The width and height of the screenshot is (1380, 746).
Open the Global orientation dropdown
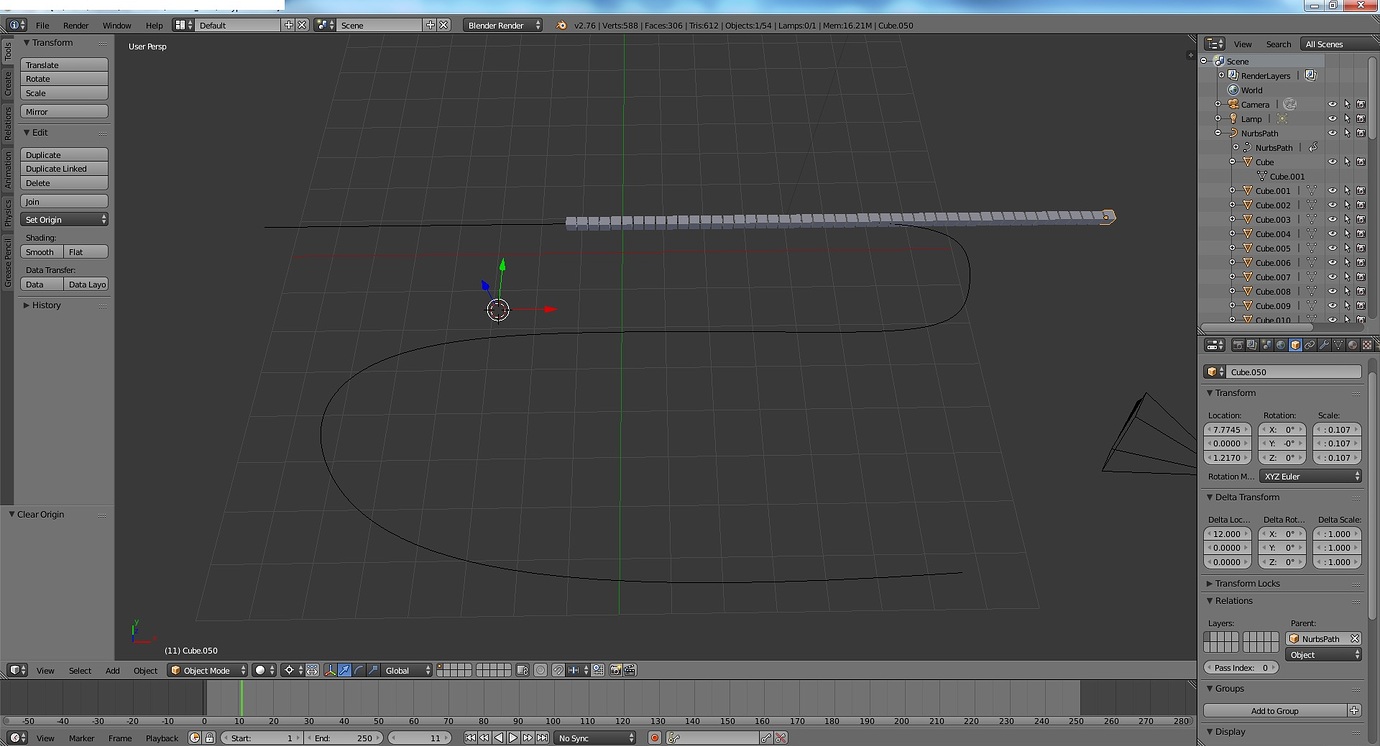407,670
